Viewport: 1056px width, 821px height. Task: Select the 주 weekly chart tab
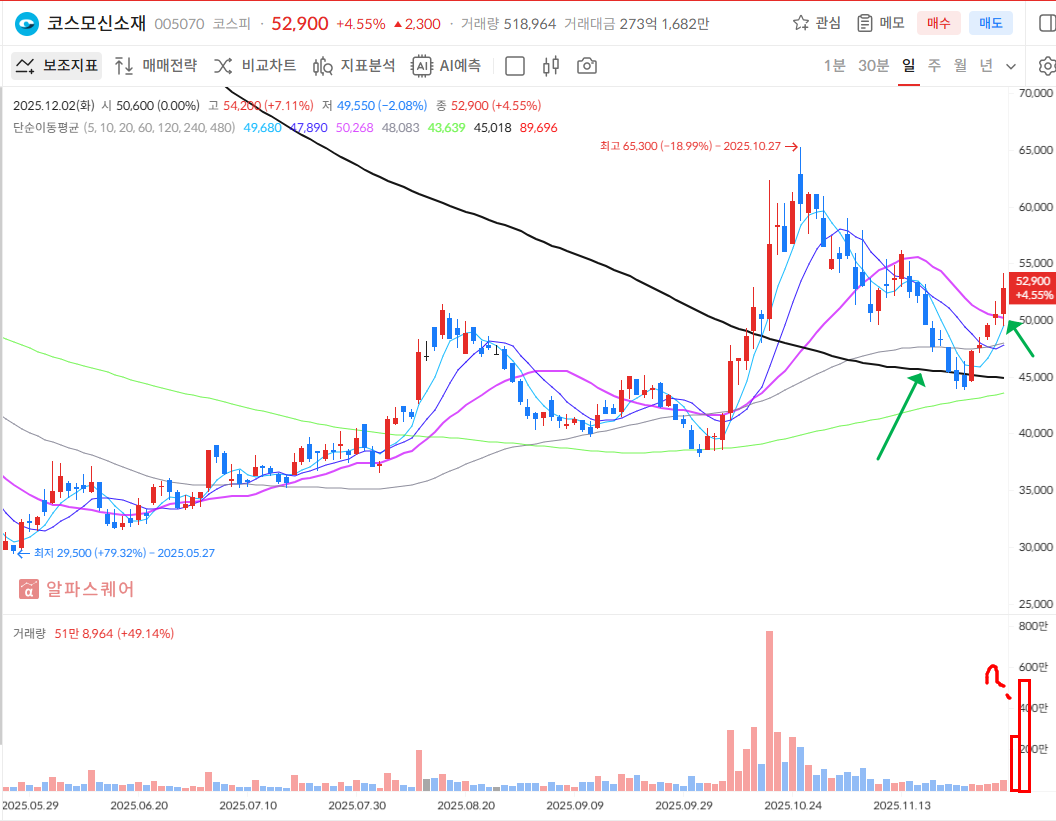point(934,66)
